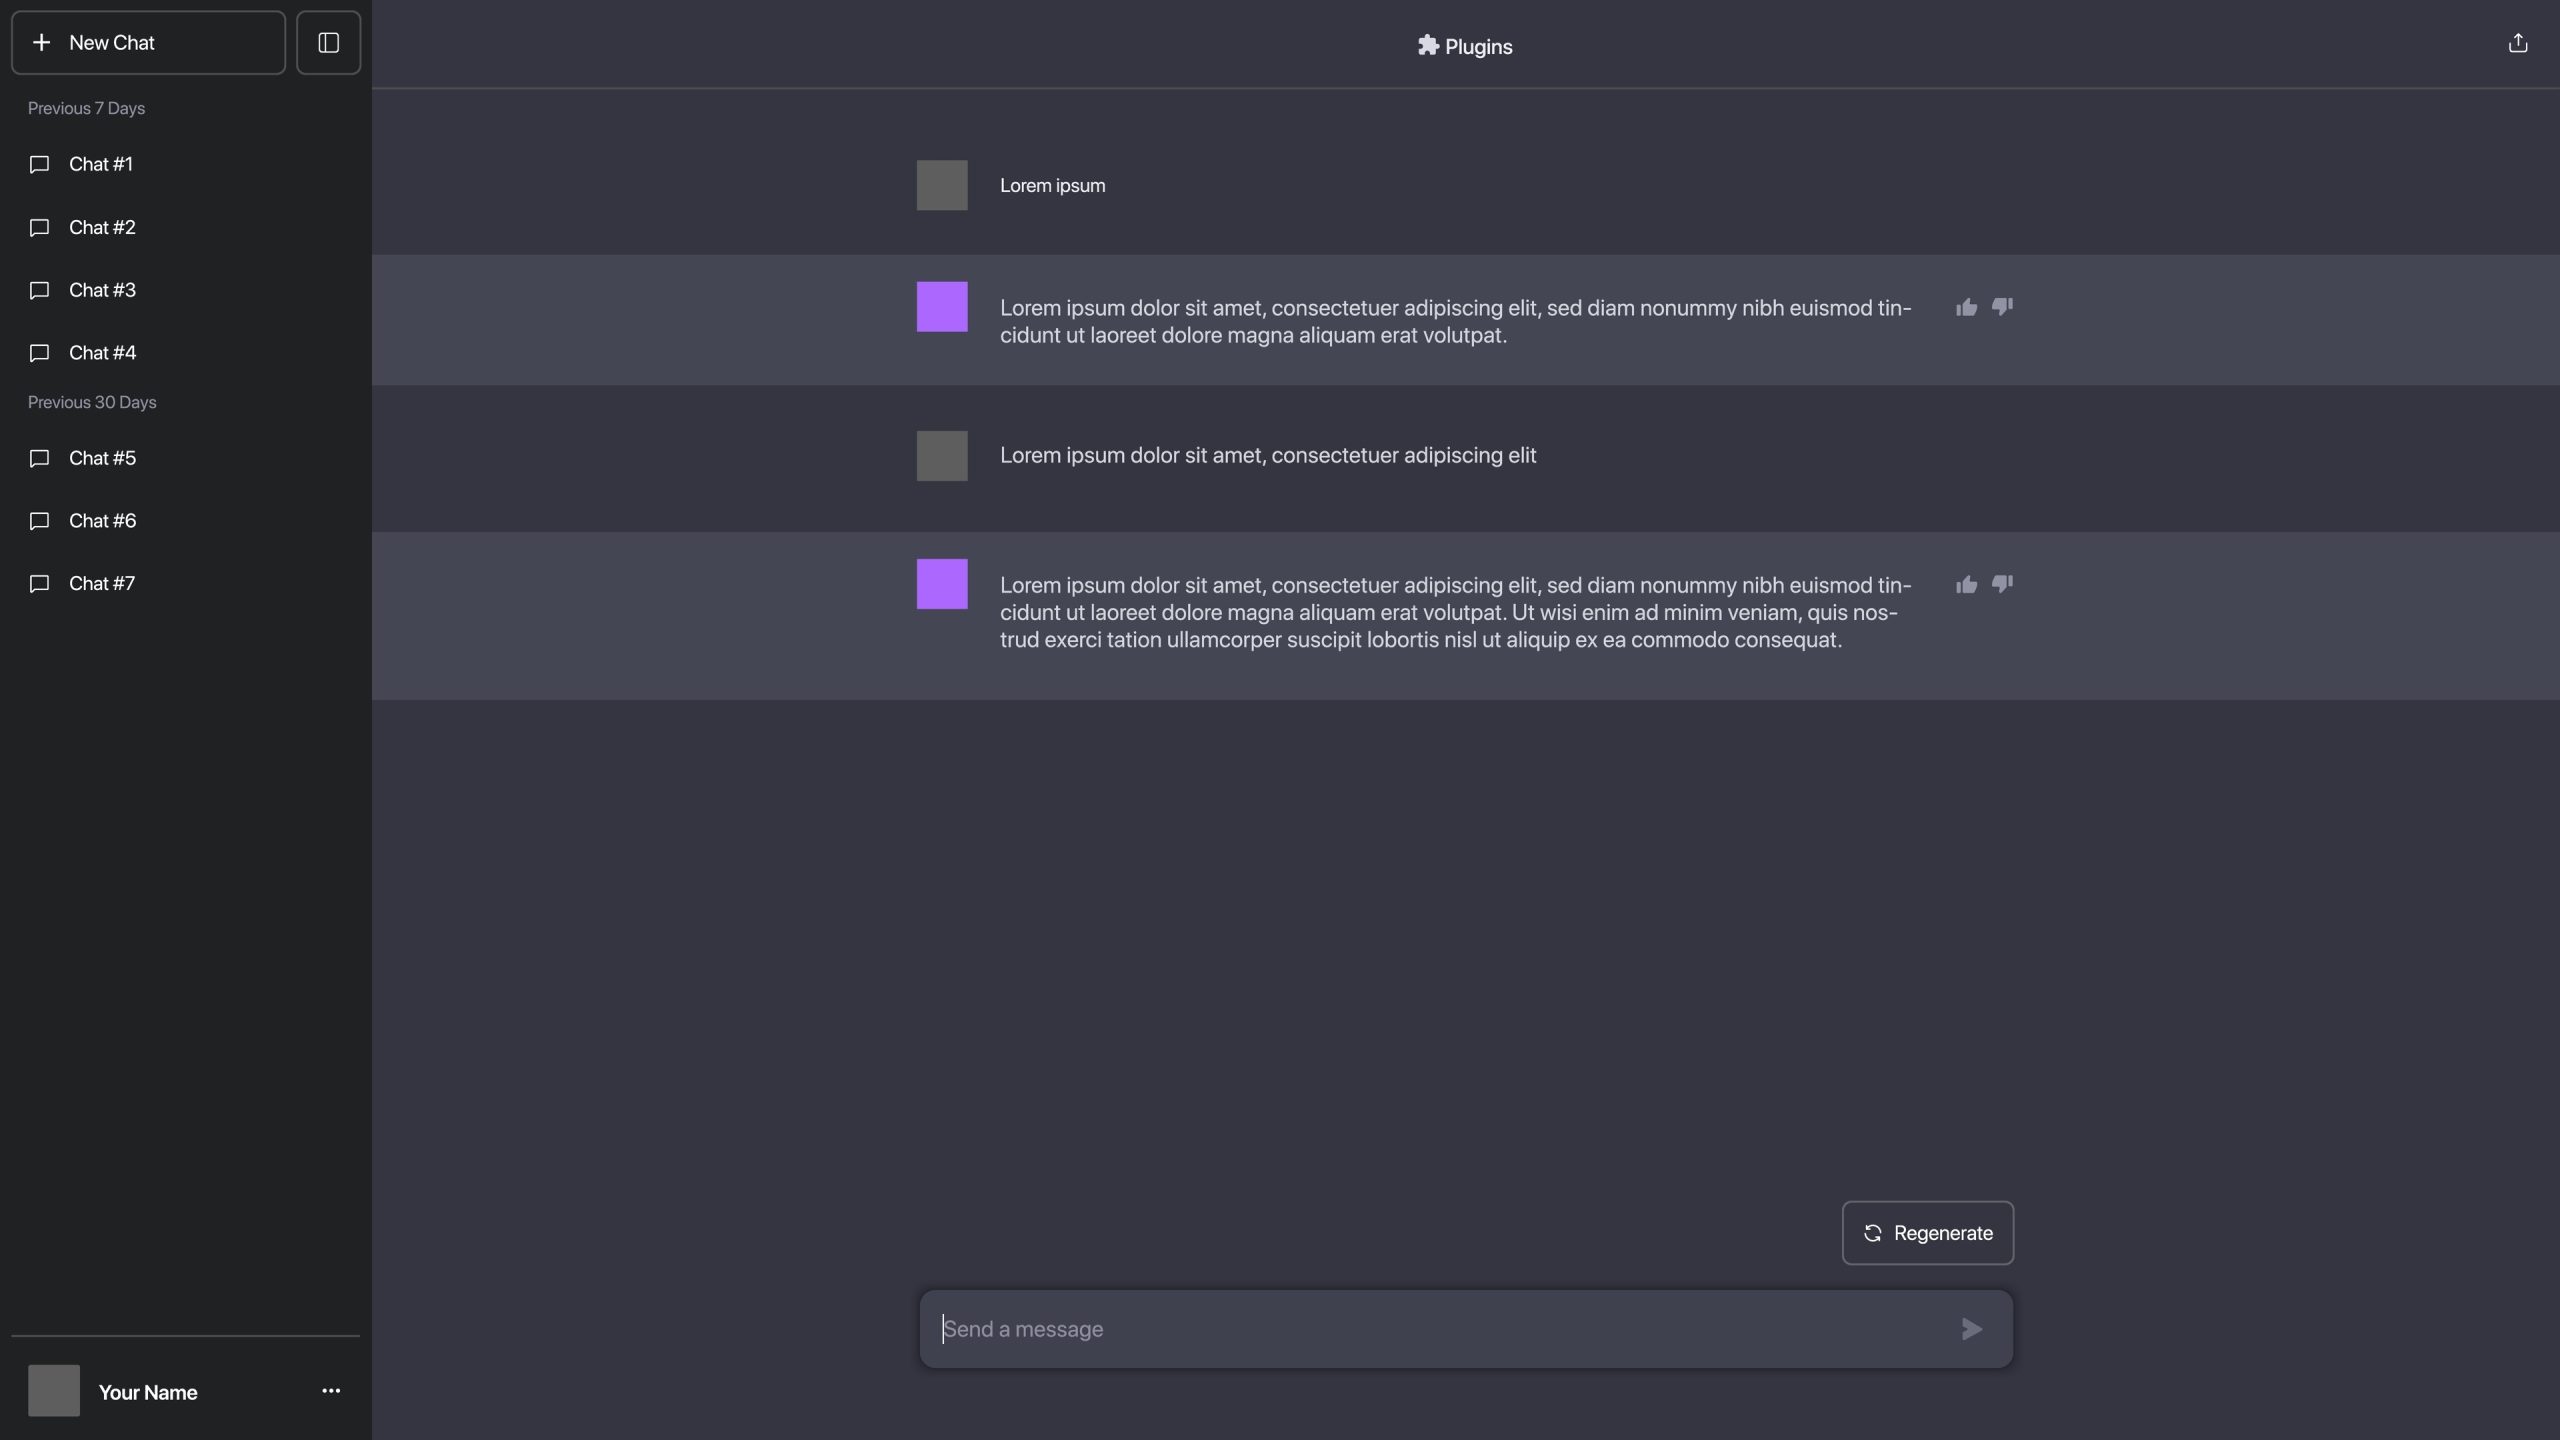Toggle the sidebar panel icon
The width and height of the screenshot is (2560, 1440).
pyautogui.click(x=328, y=43)
